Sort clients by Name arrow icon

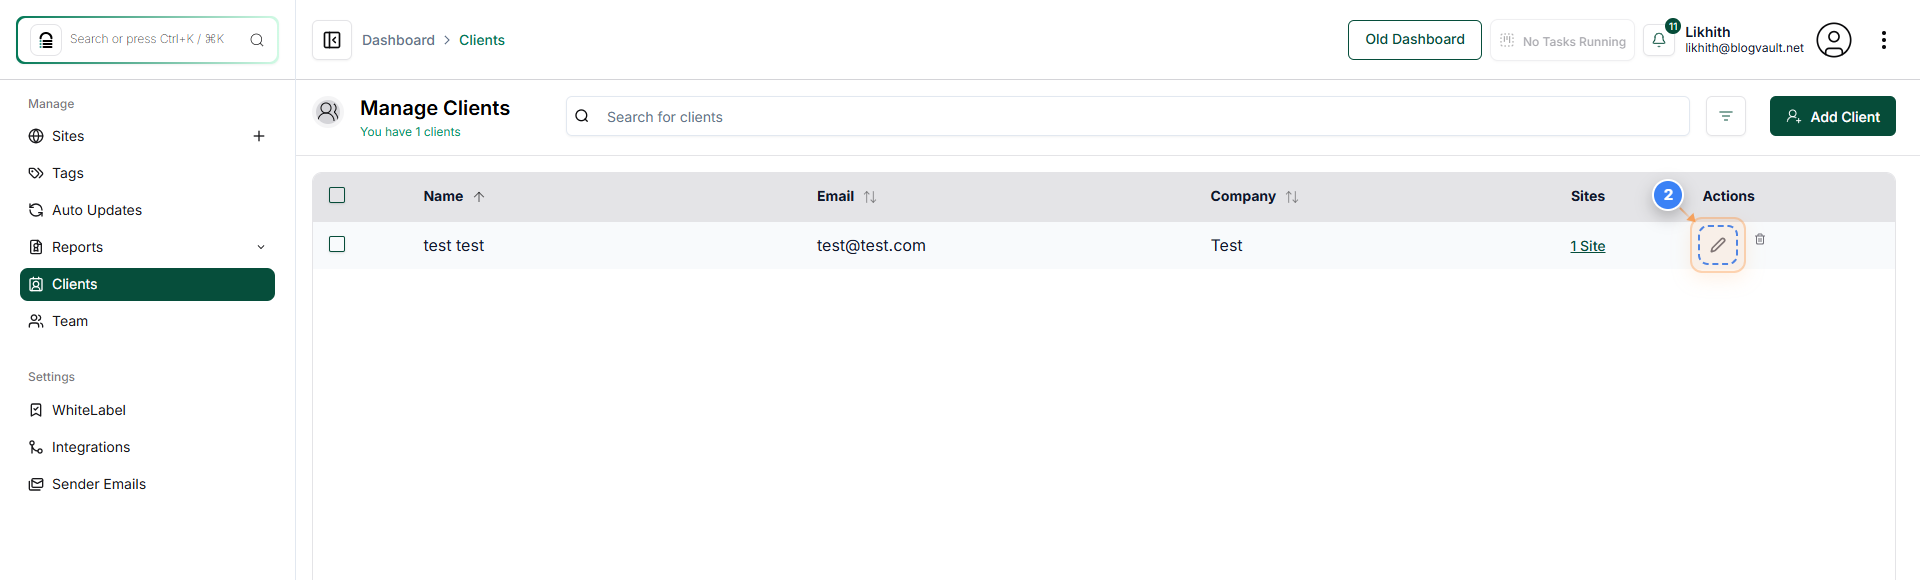pos(479,197)
